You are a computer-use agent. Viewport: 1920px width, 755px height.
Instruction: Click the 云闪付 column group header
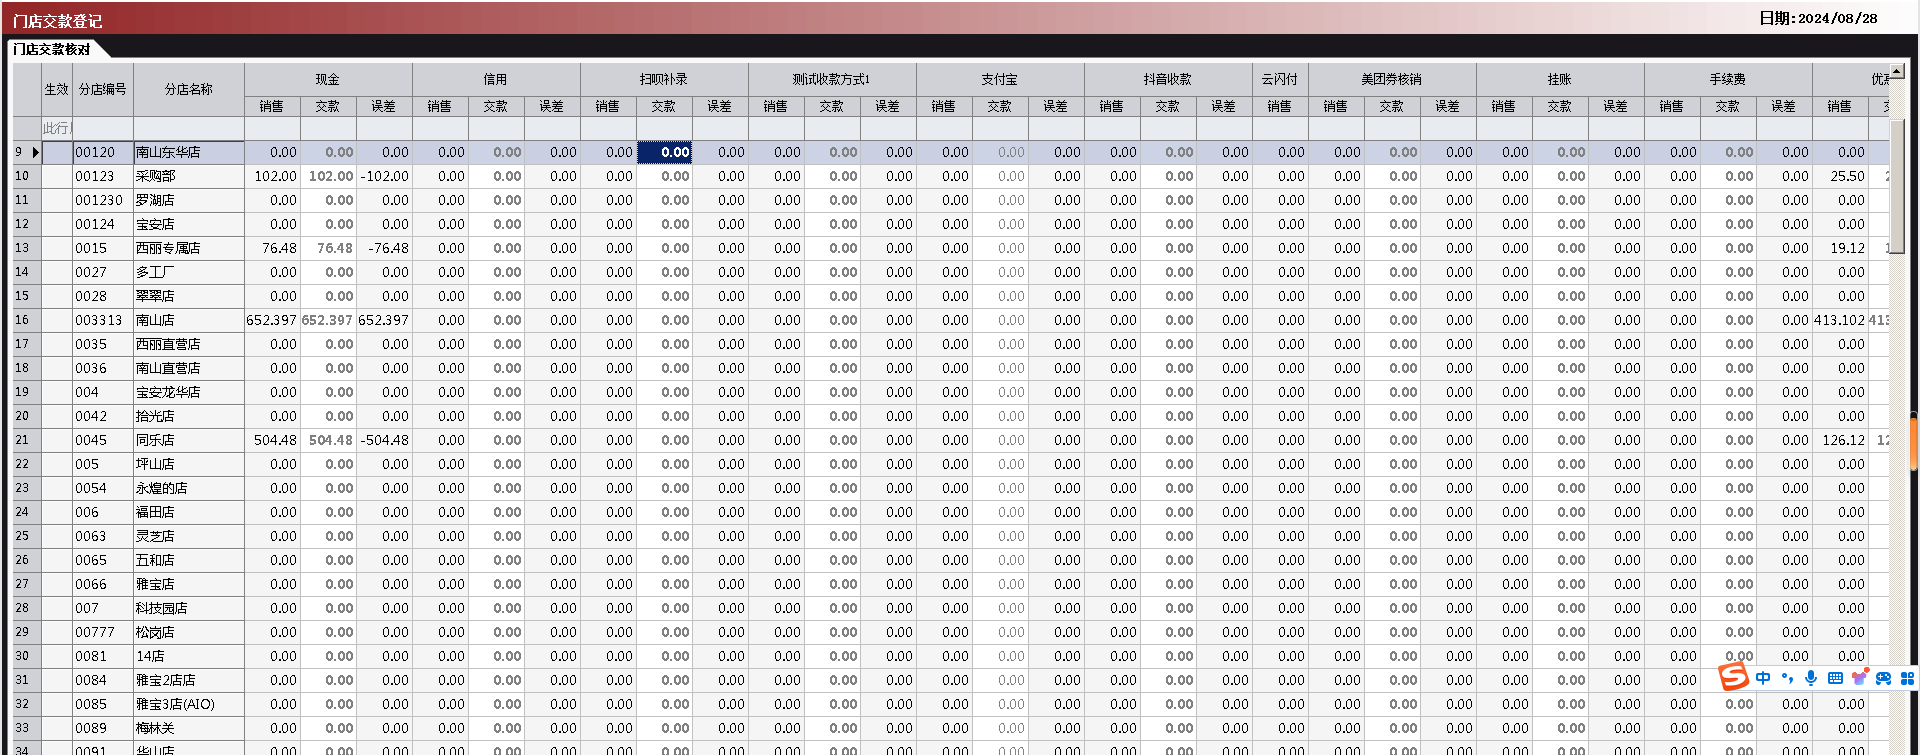pos(1280,79)
